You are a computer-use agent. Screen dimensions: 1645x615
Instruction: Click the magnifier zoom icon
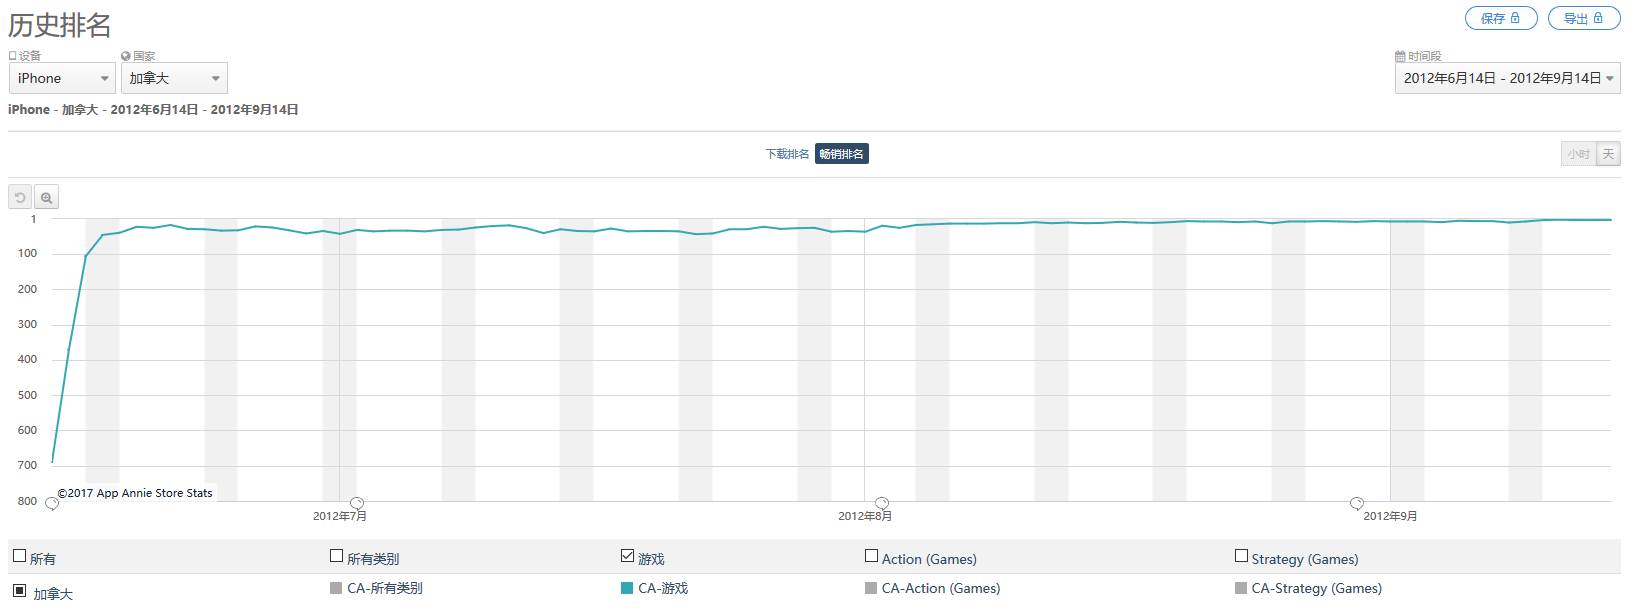[47, 198]
